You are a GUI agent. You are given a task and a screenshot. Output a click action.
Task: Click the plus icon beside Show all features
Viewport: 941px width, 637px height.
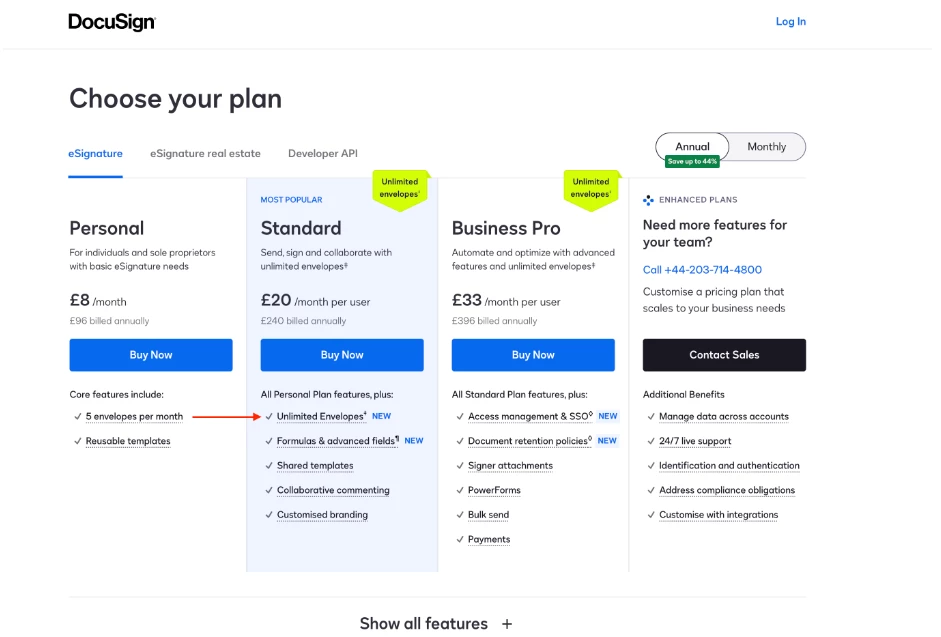[507, 624]
